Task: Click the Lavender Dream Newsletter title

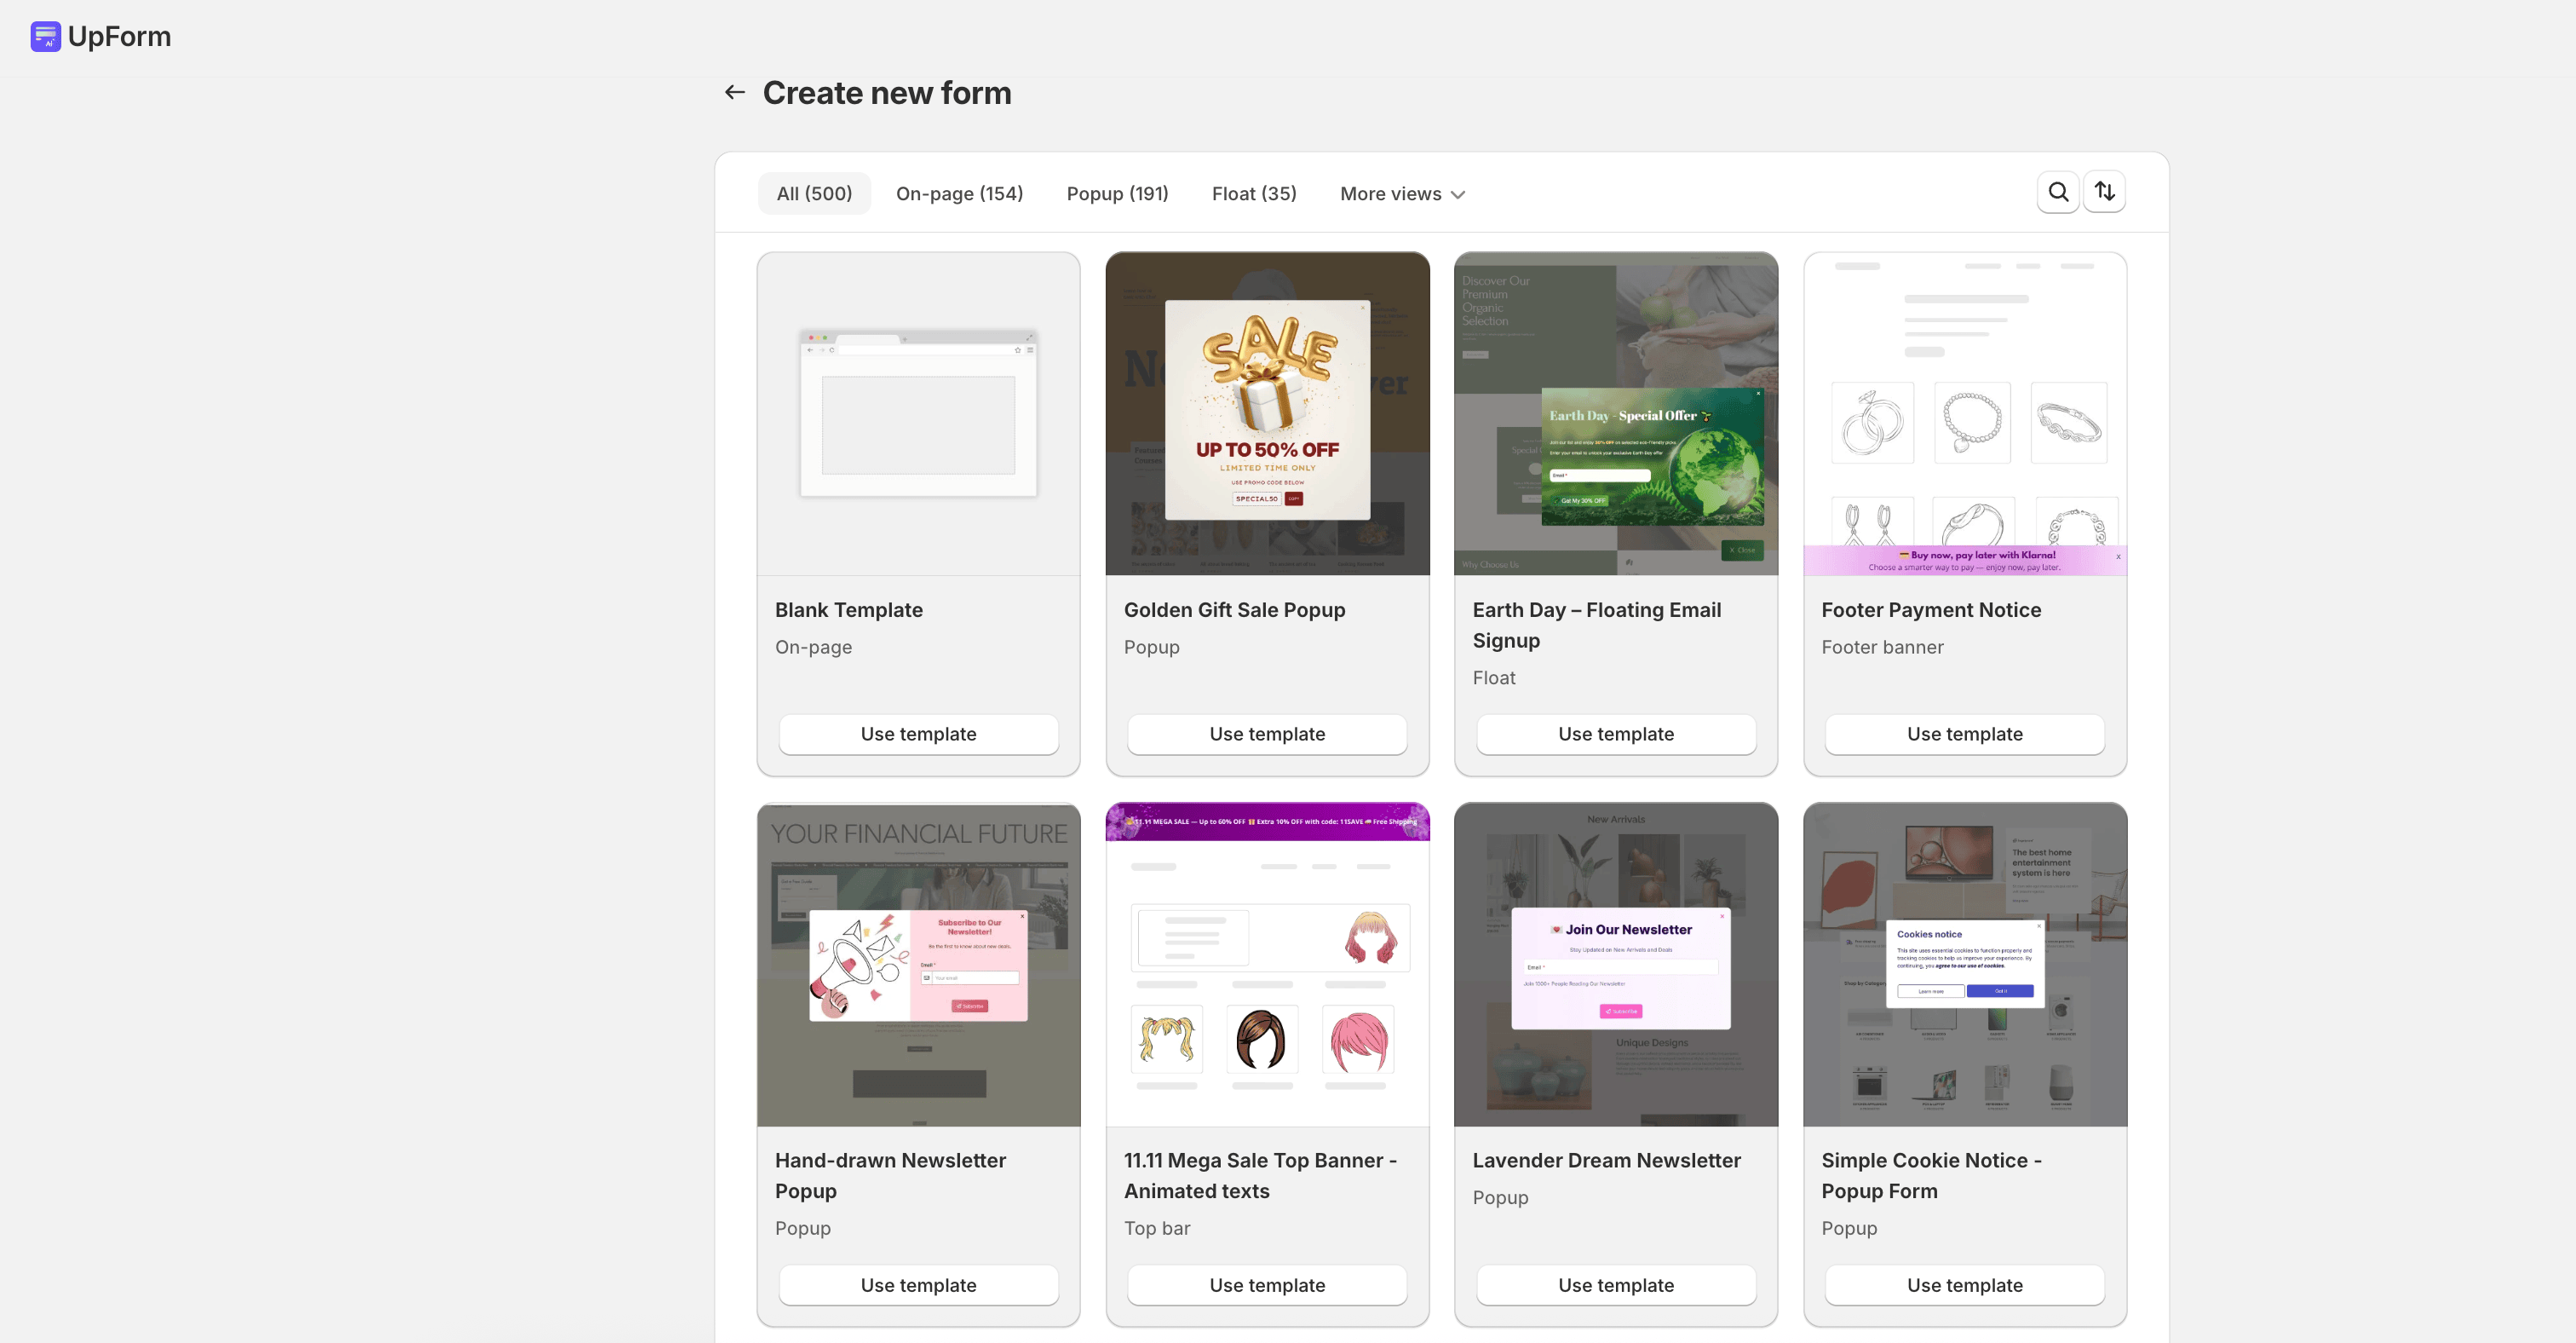Action: click(1606, 1160)
